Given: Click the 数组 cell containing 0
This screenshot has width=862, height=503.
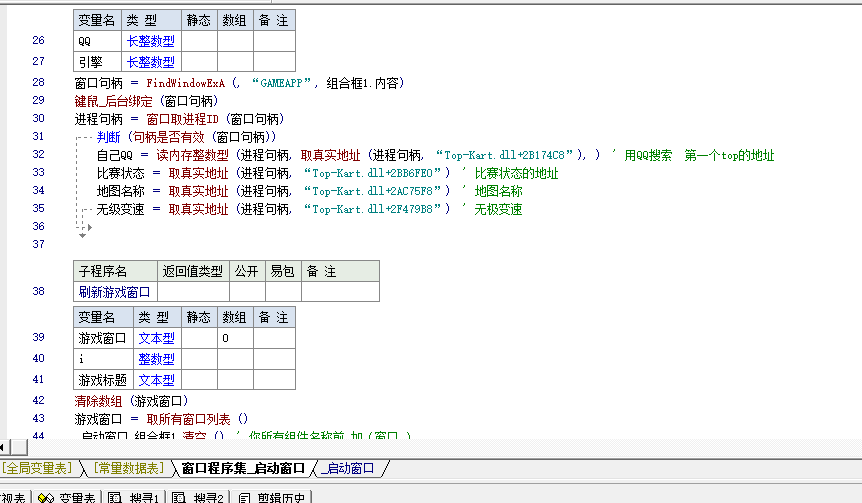Looking at the screenshot, I should [235, 338].
